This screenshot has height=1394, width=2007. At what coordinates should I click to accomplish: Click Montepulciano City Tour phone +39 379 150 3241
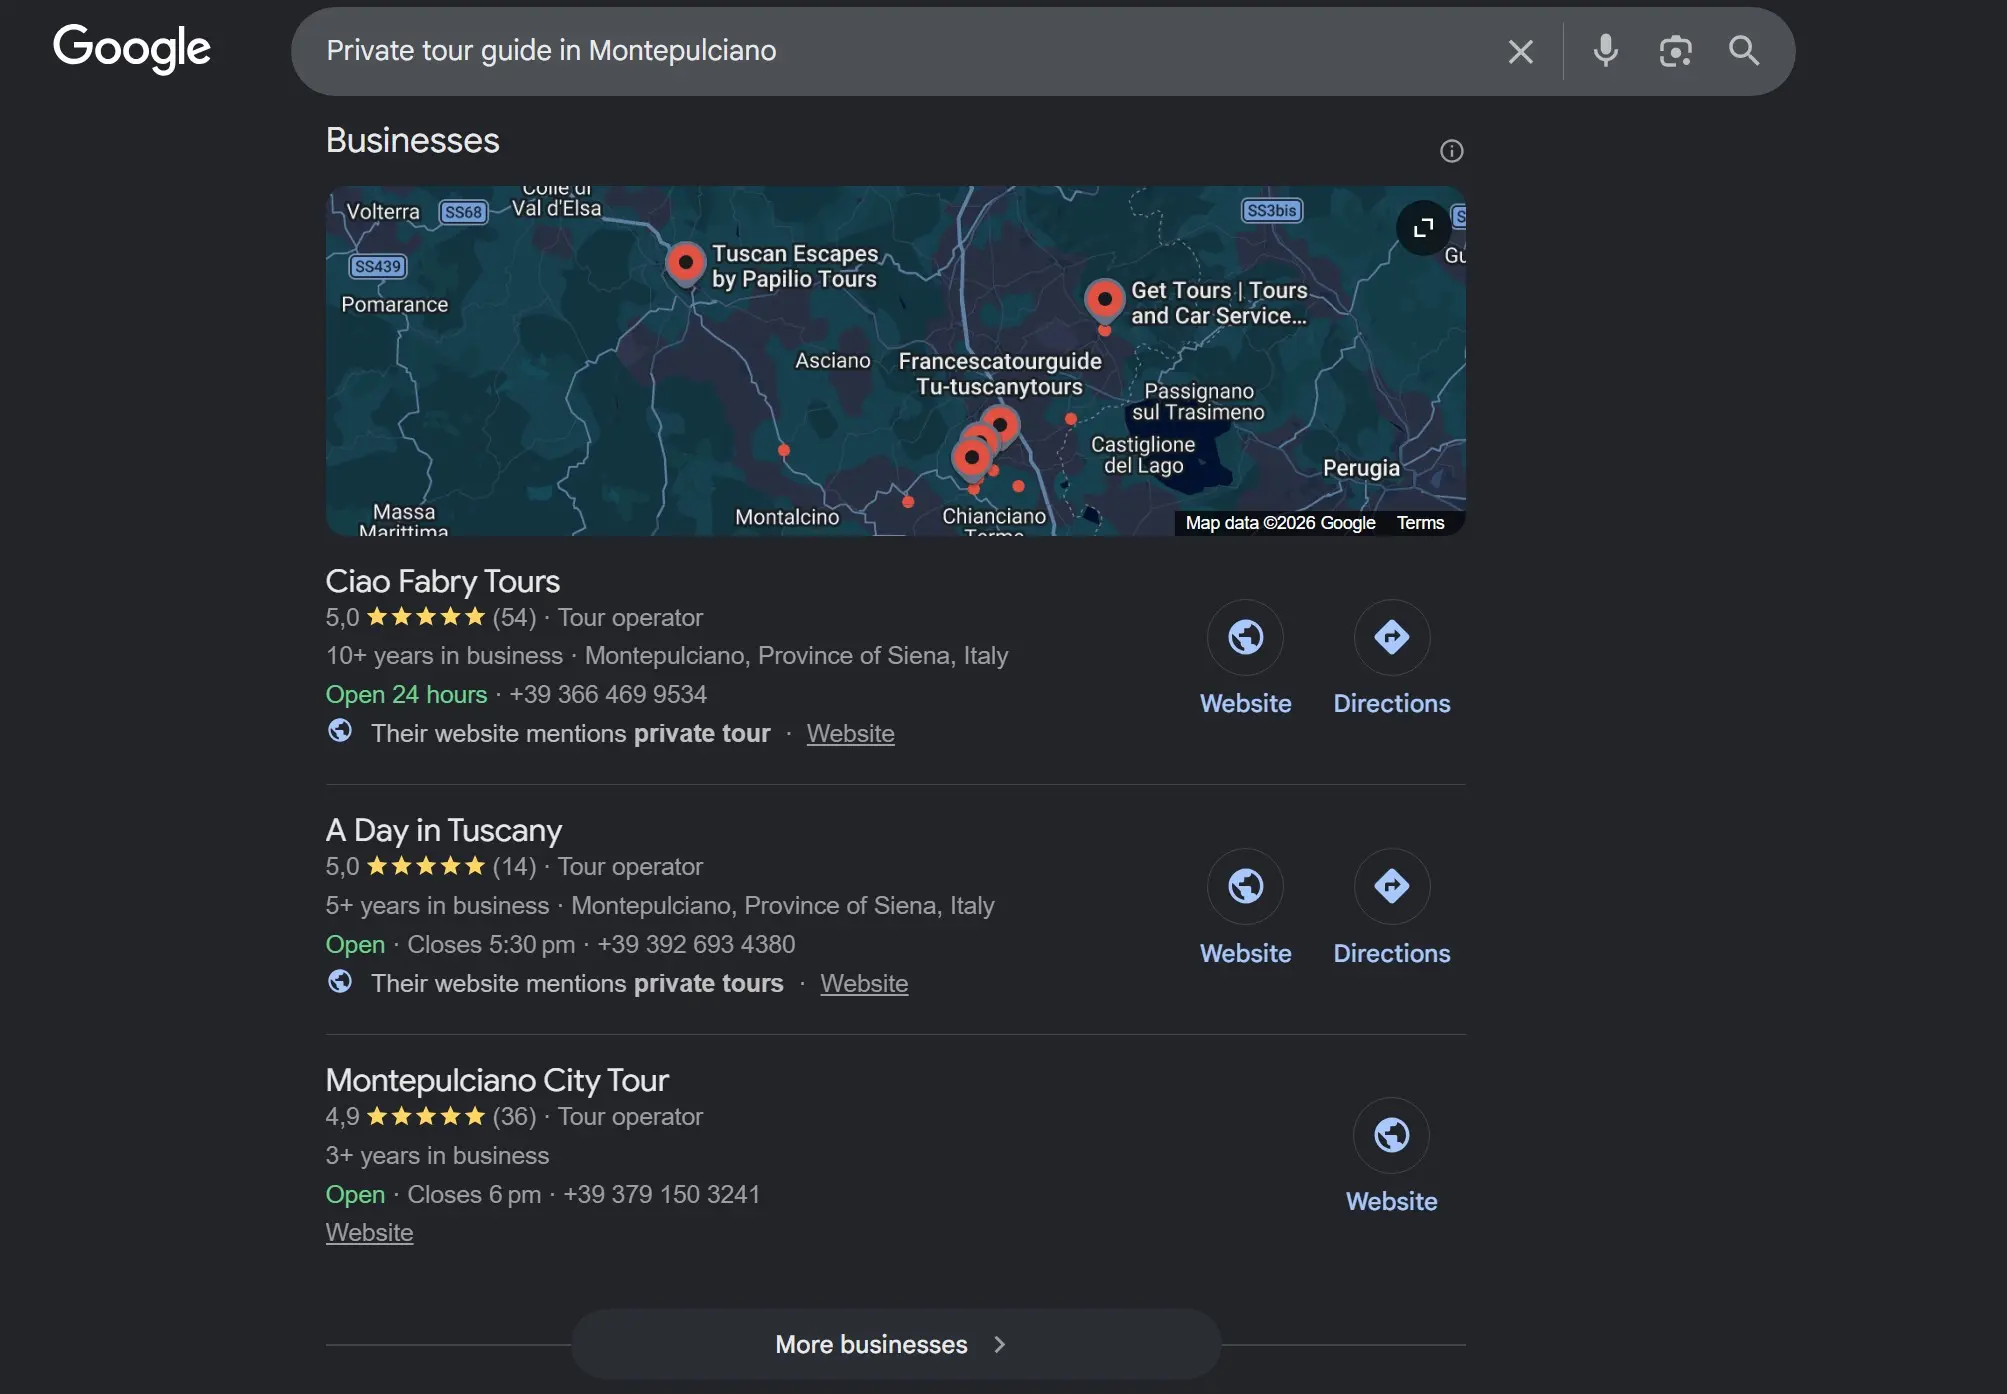[662, 1194]
